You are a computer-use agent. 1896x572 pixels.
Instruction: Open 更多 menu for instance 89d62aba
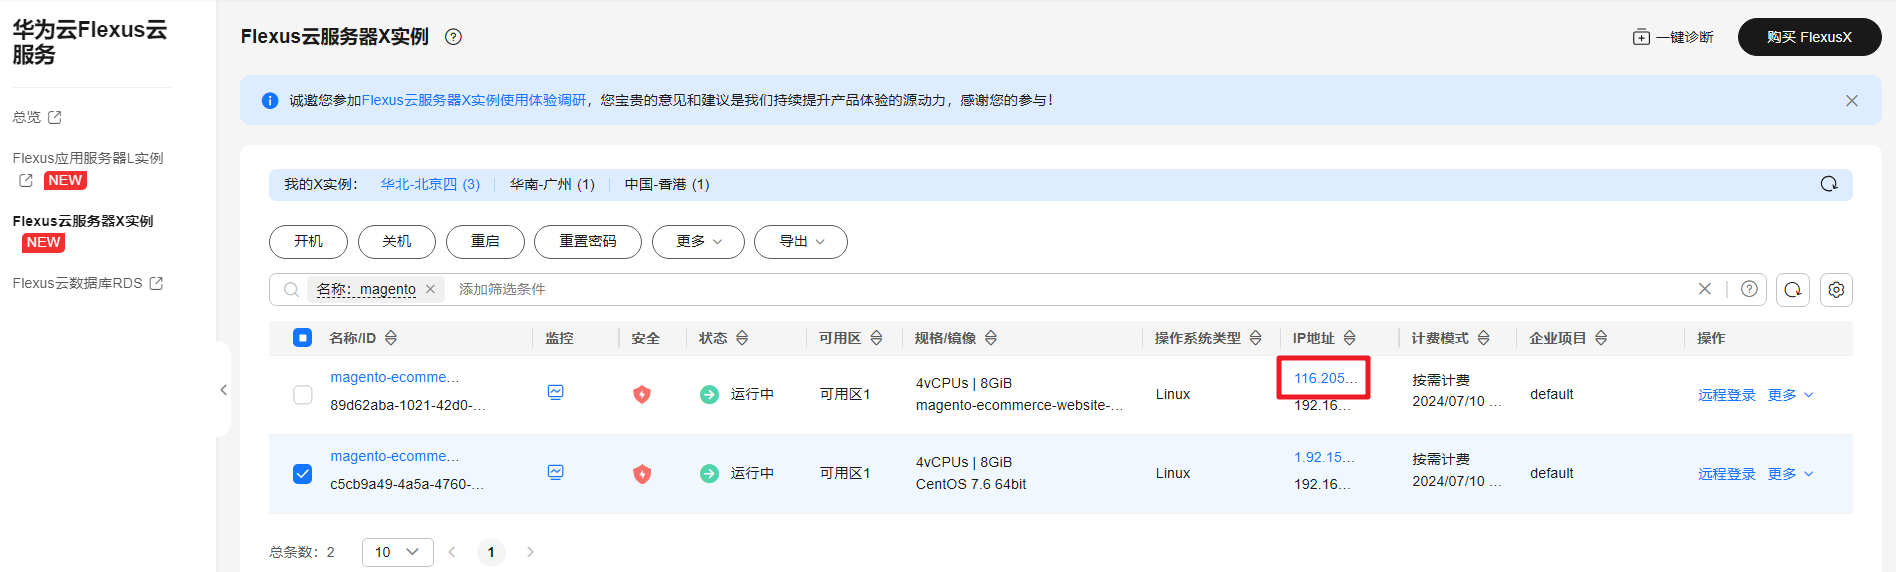point(1790,395)
